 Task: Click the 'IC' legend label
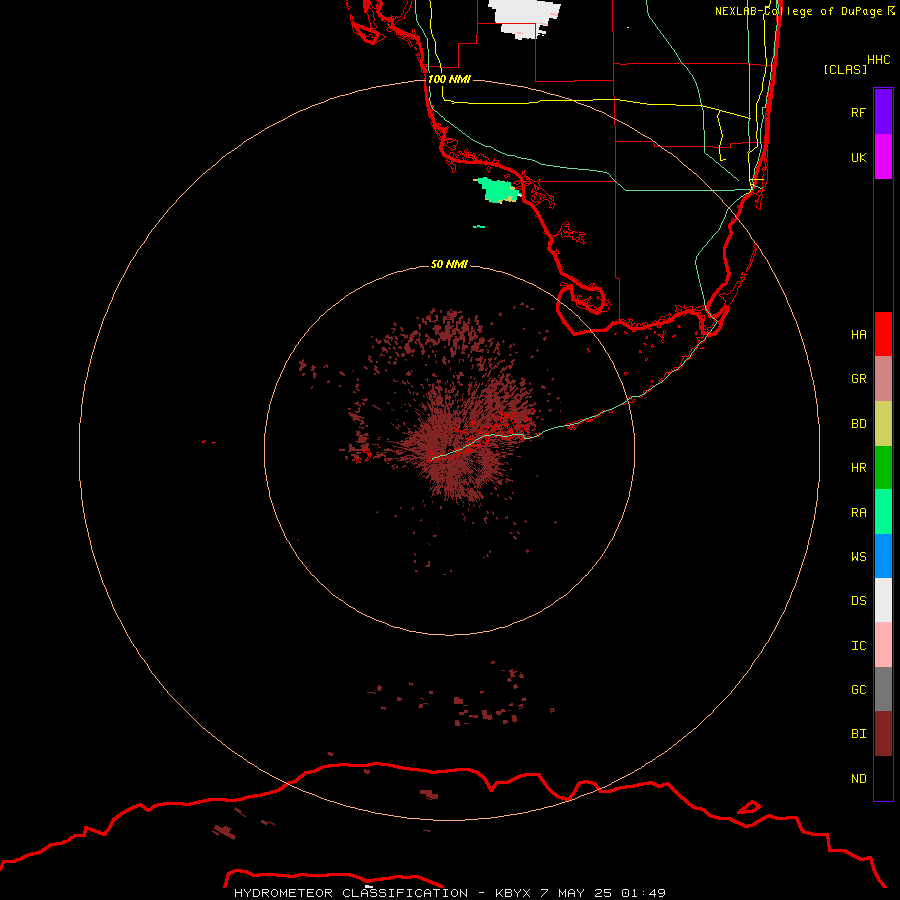coord(859,646)
